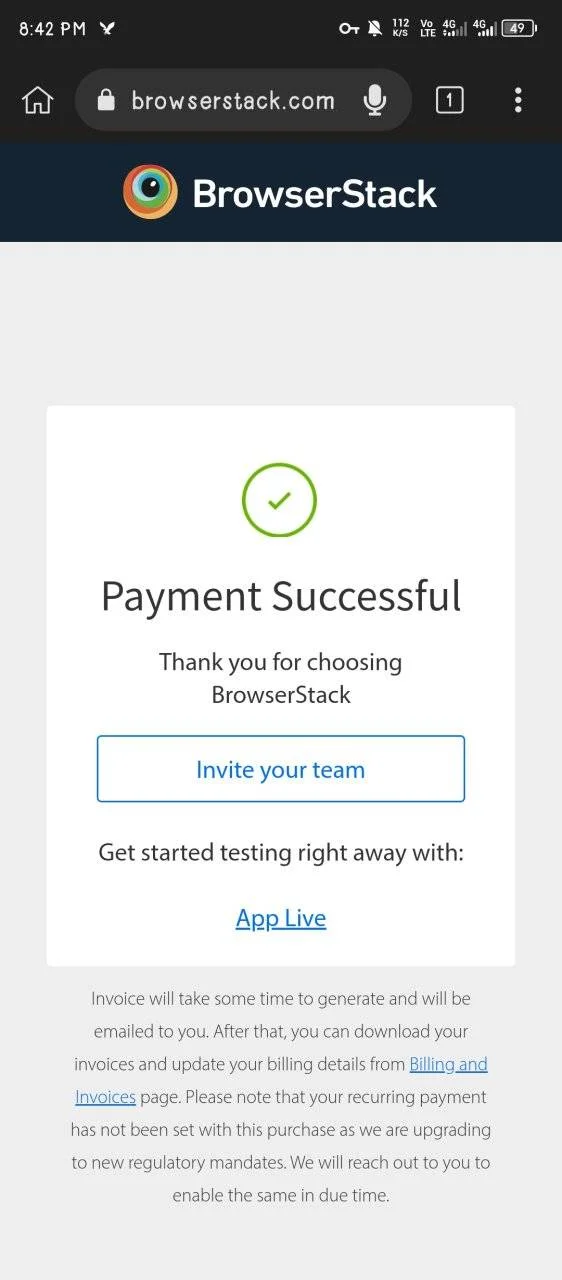Open the Chrome three-dot overflow menu
Viewport: 562px width, 1280px height.
[518, 100]
